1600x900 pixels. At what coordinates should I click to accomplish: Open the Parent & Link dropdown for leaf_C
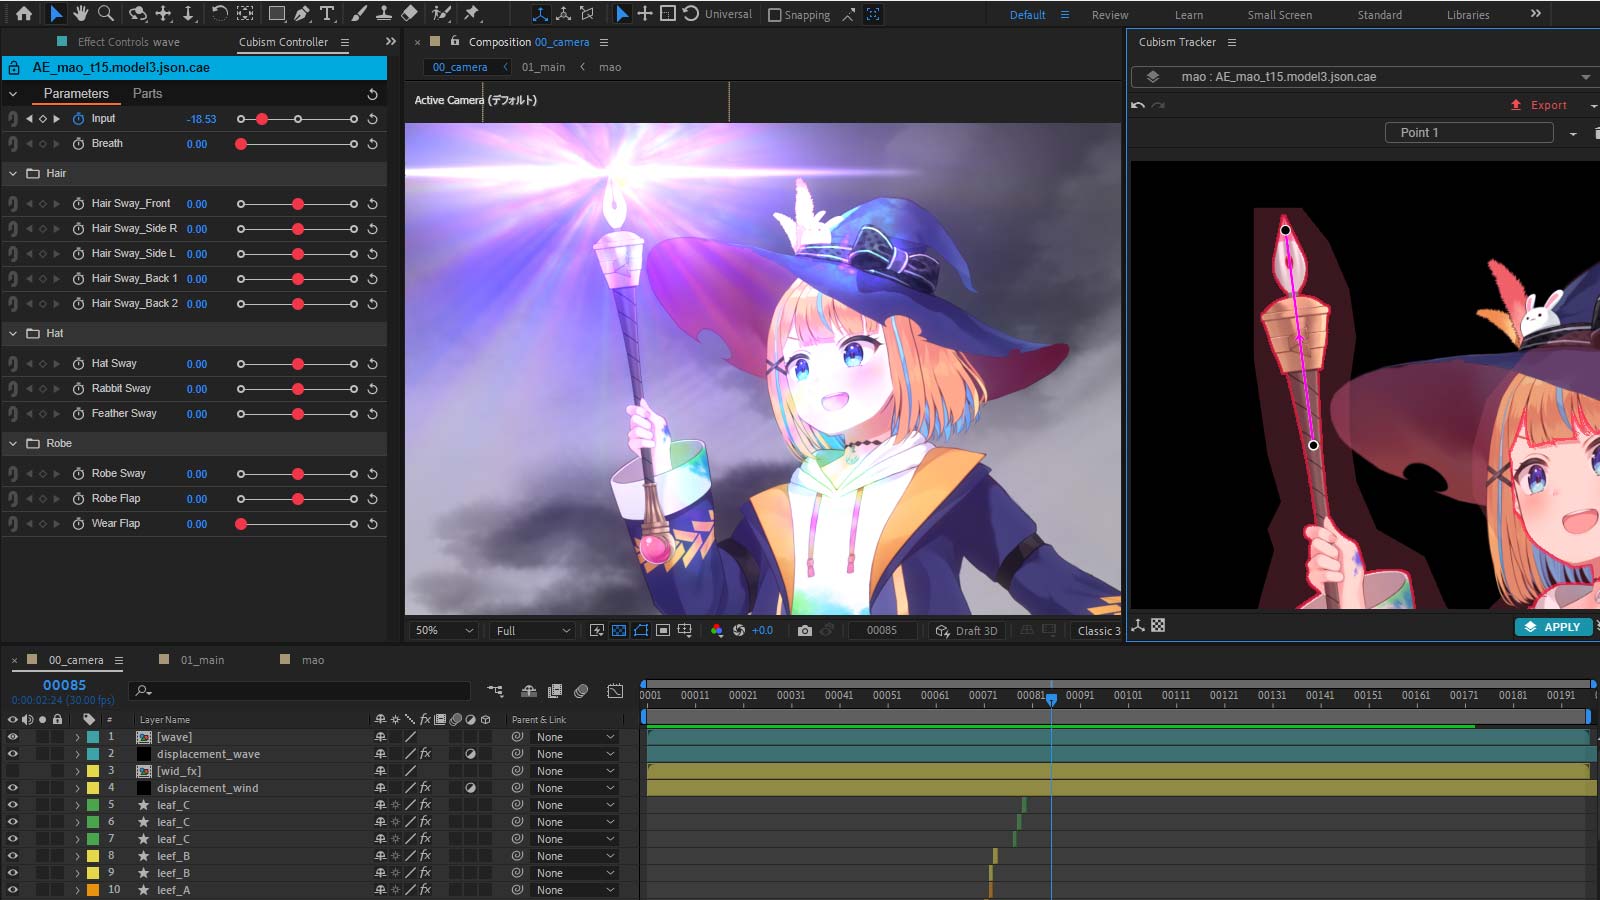tap(575, 804)
